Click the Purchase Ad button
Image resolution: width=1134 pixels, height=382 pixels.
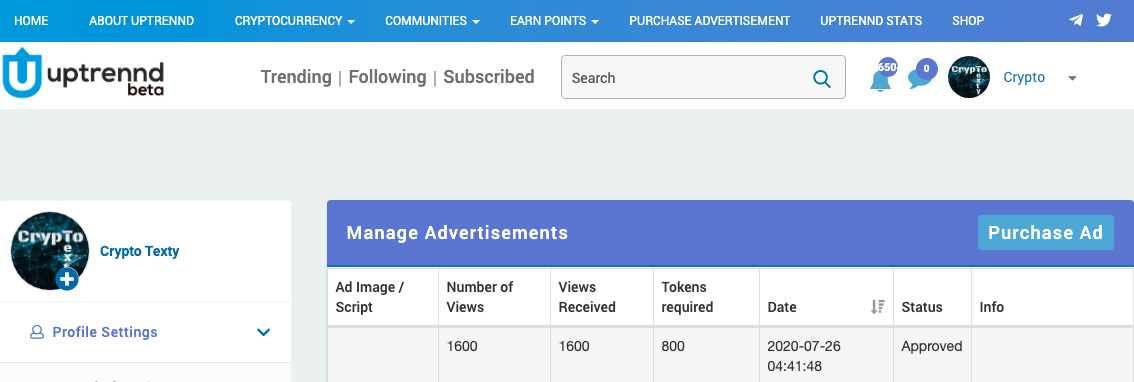coord(1046,232)
